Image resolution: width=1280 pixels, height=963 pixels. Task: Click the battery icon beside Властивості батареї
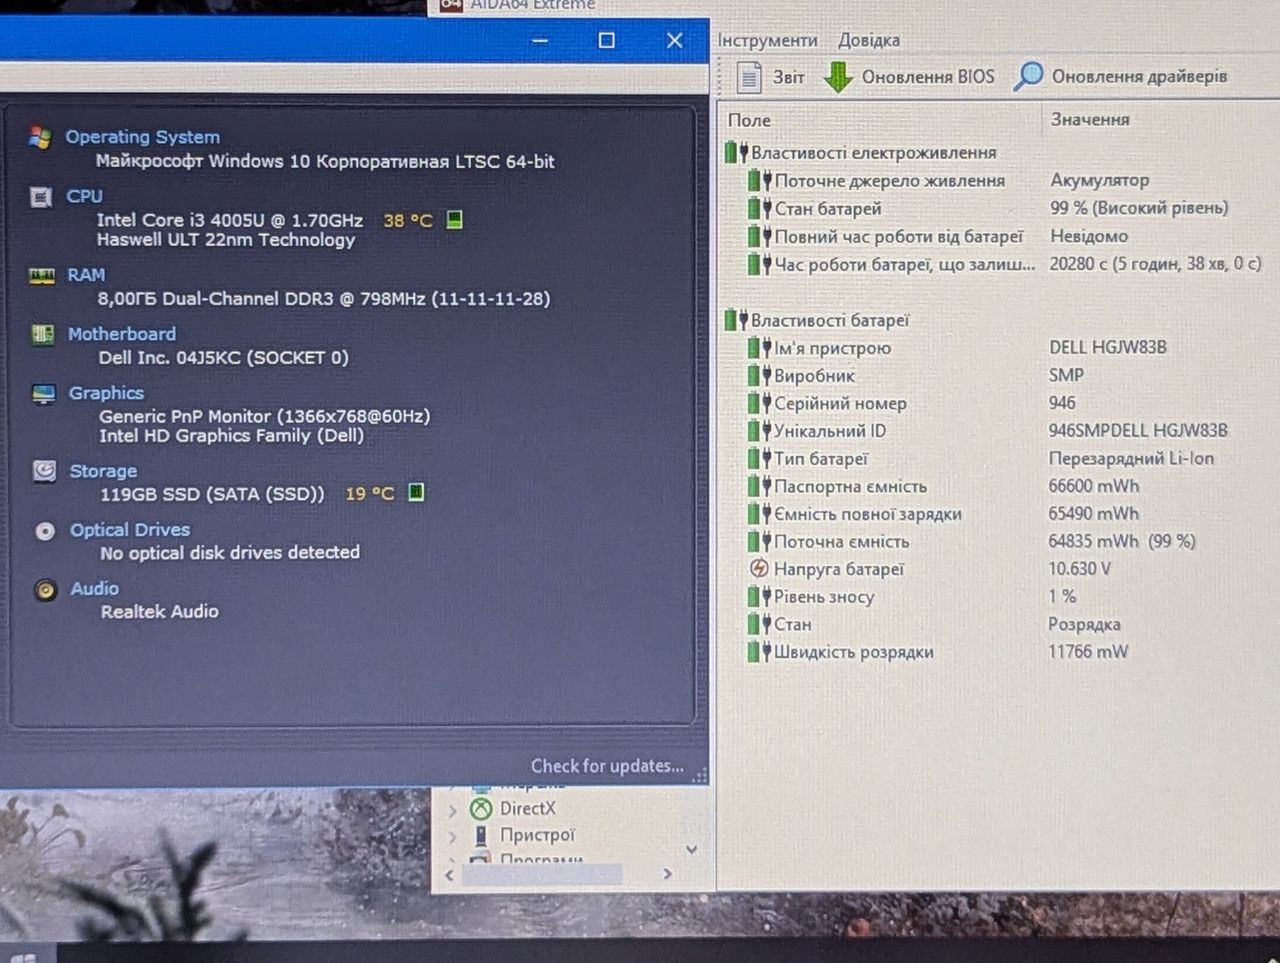(737, 320)
